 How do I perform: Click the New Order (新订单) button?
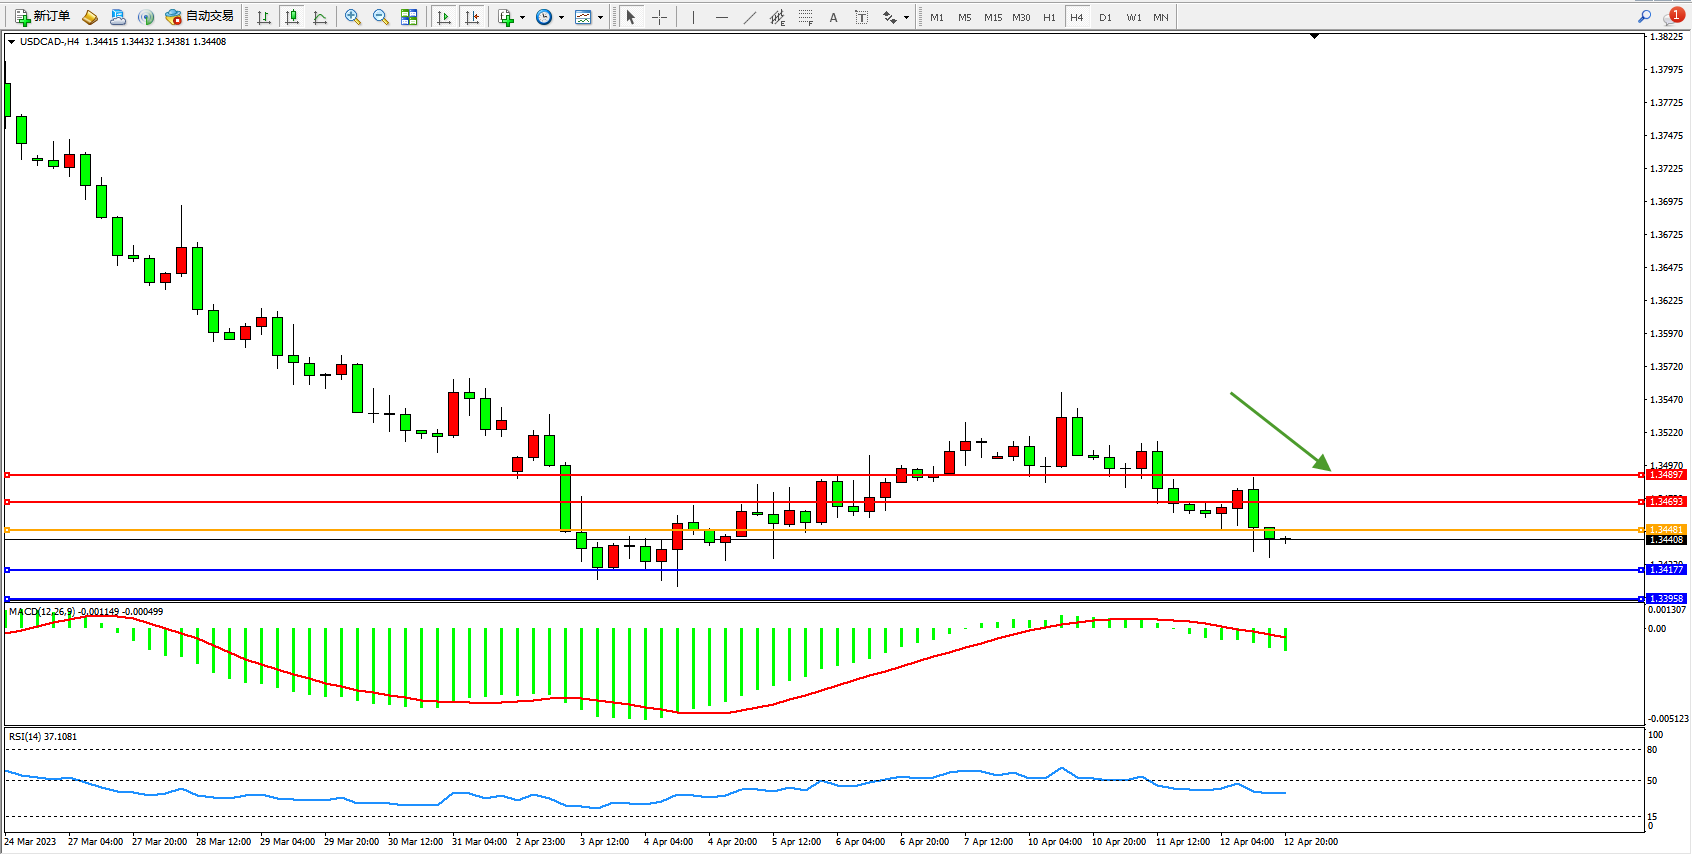coord(42,17)
